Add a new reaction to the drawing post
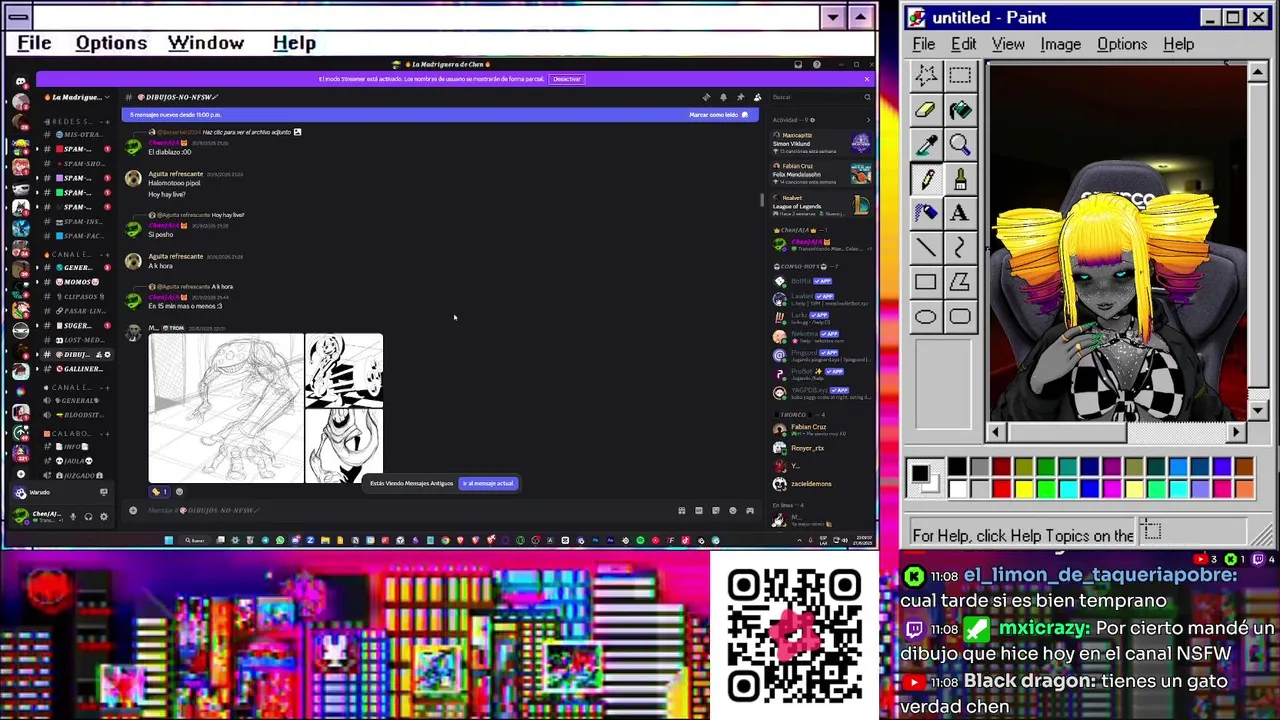 179,491
